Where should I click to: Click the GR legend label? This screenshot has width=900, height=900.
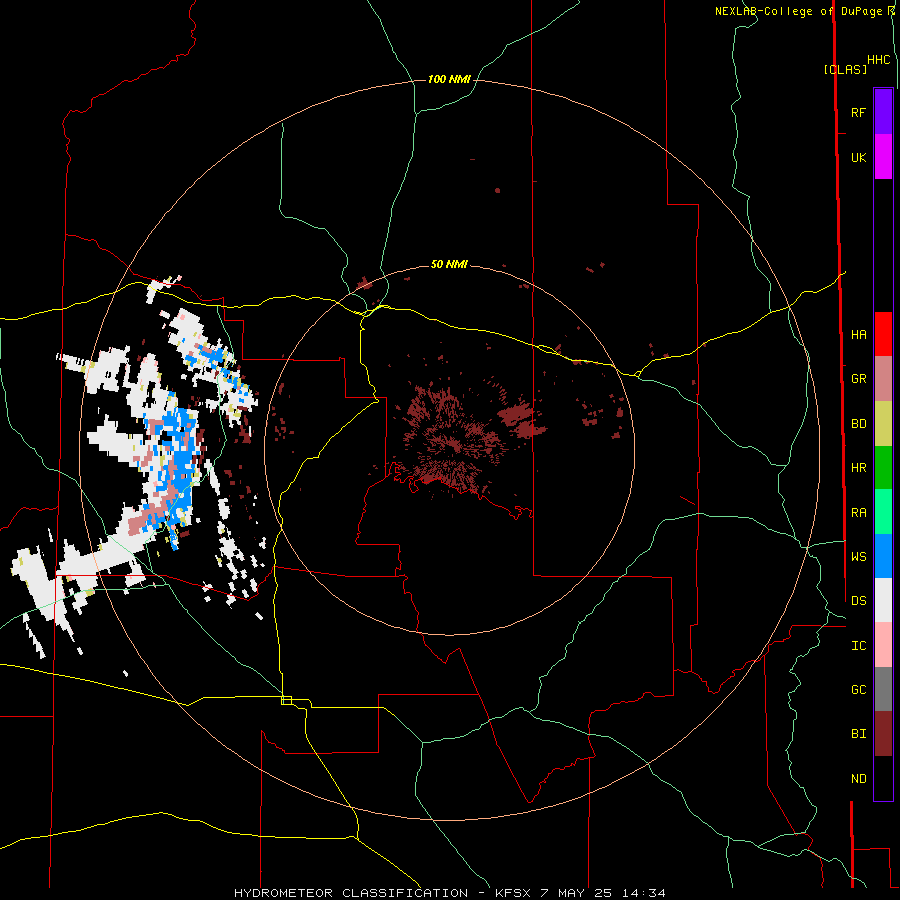[x=858, y=379]
